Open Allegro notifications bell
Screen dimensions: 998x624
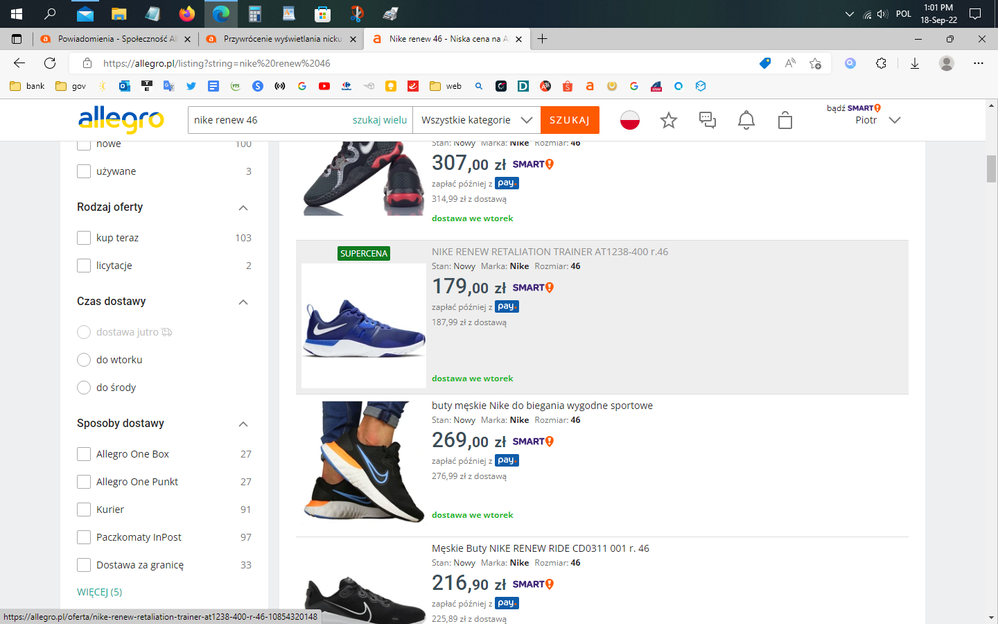coord(746,119)
